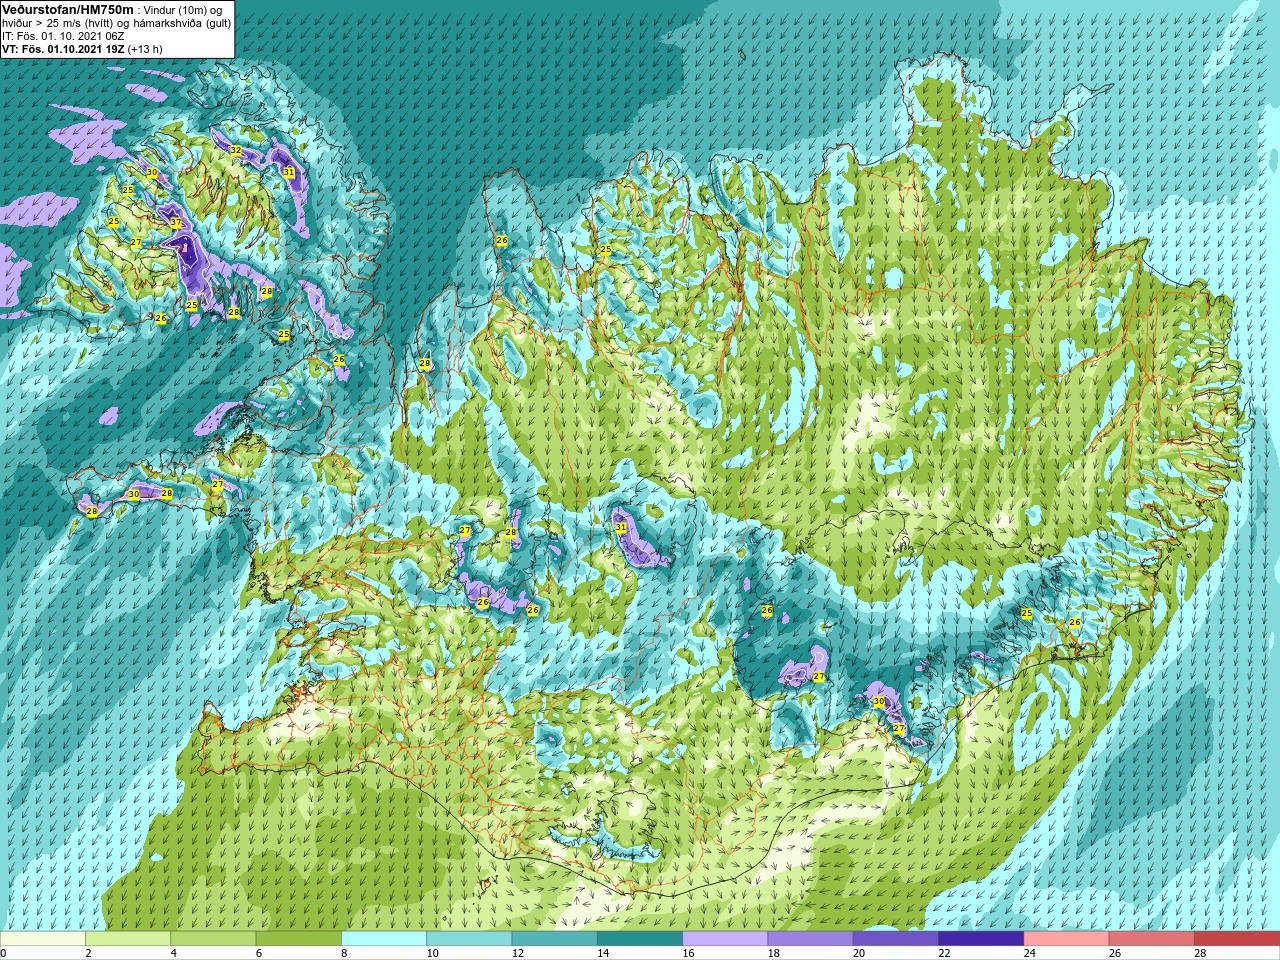Click the legend tick label 10
Viewport: 1280px width, 960px height.
432,954
